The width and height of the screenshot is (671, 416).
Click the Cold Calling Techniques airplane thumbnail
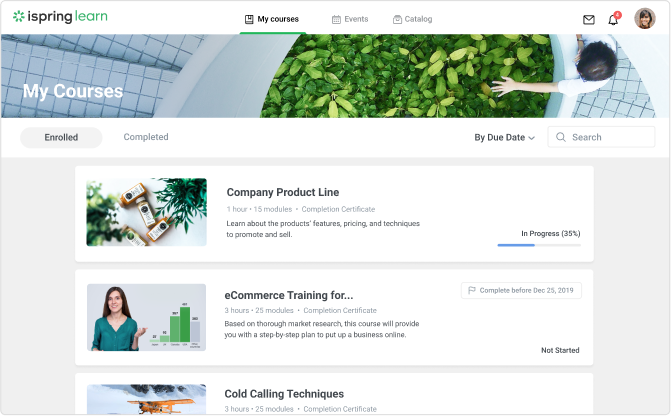[x=146, y=399]
